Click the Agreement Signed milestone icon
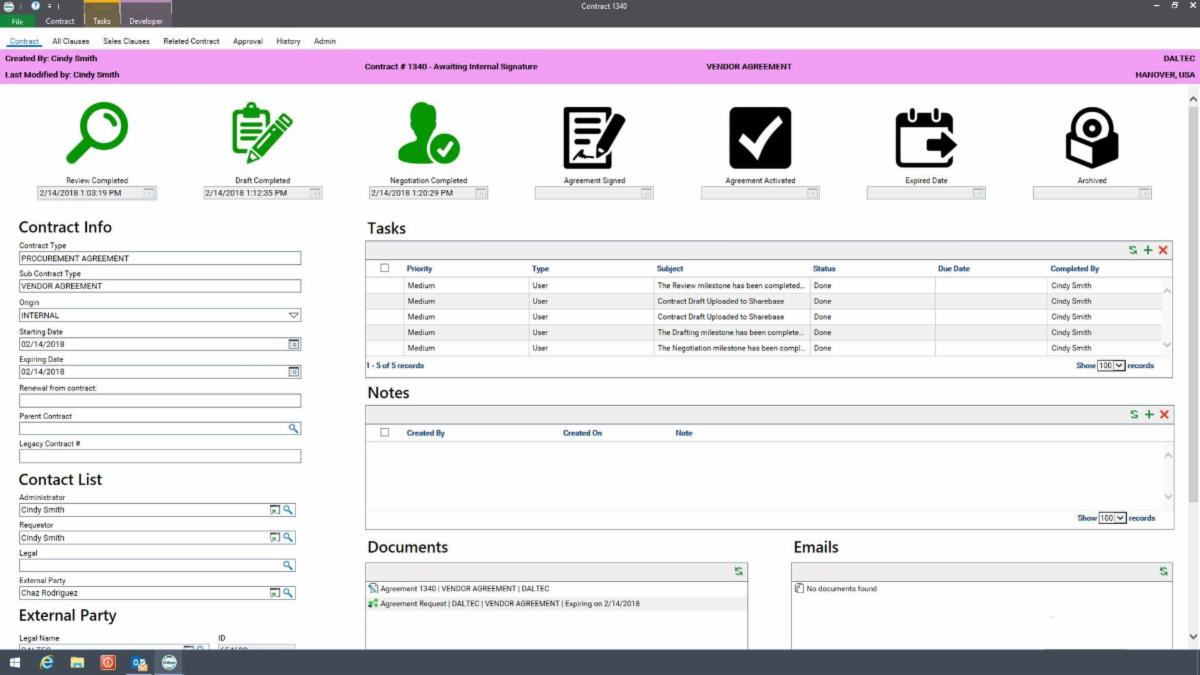This screenshot has width=1200, height=675. click(x=594, y=137)
